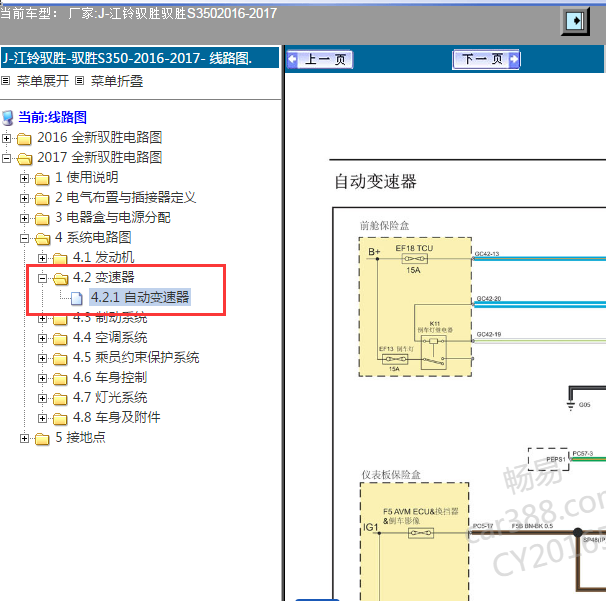This screenshot has height=601, width=606.
Task: Click folder icon of 4.5 乘员约束保护系统
Action: click(x=60, y=359)
